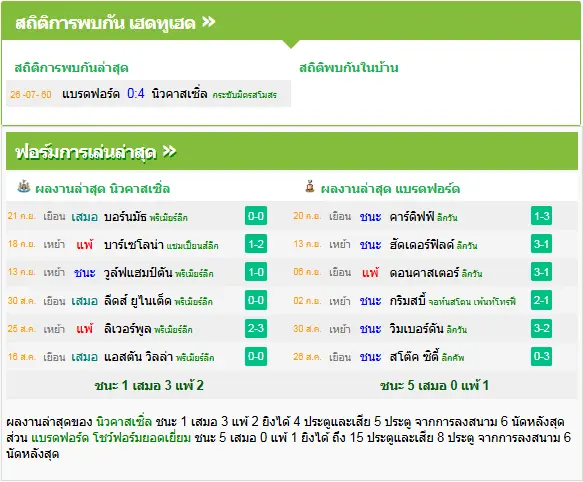Click the แชมเปียนส์ลีก competition label
Screen dimensions: 583x482
click(193, 246)
